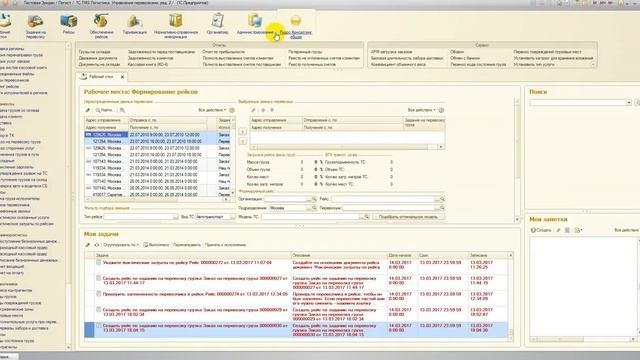640x360 pixels.
Task: Click Перенаправить in Мои задачи toolbar
Action: (x=187, y=245)
